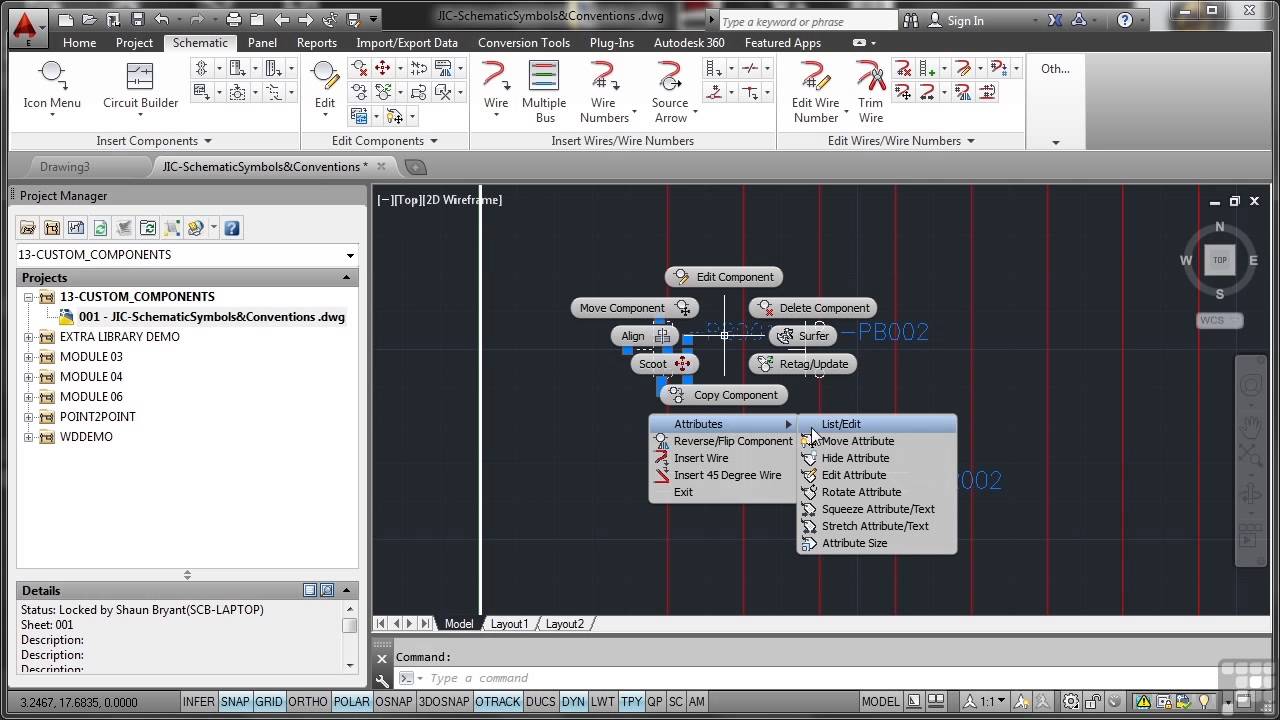This screenshot has width=1280, height=720.
Task: Expand the MODULE 03 project node
Action: [29, 357]
